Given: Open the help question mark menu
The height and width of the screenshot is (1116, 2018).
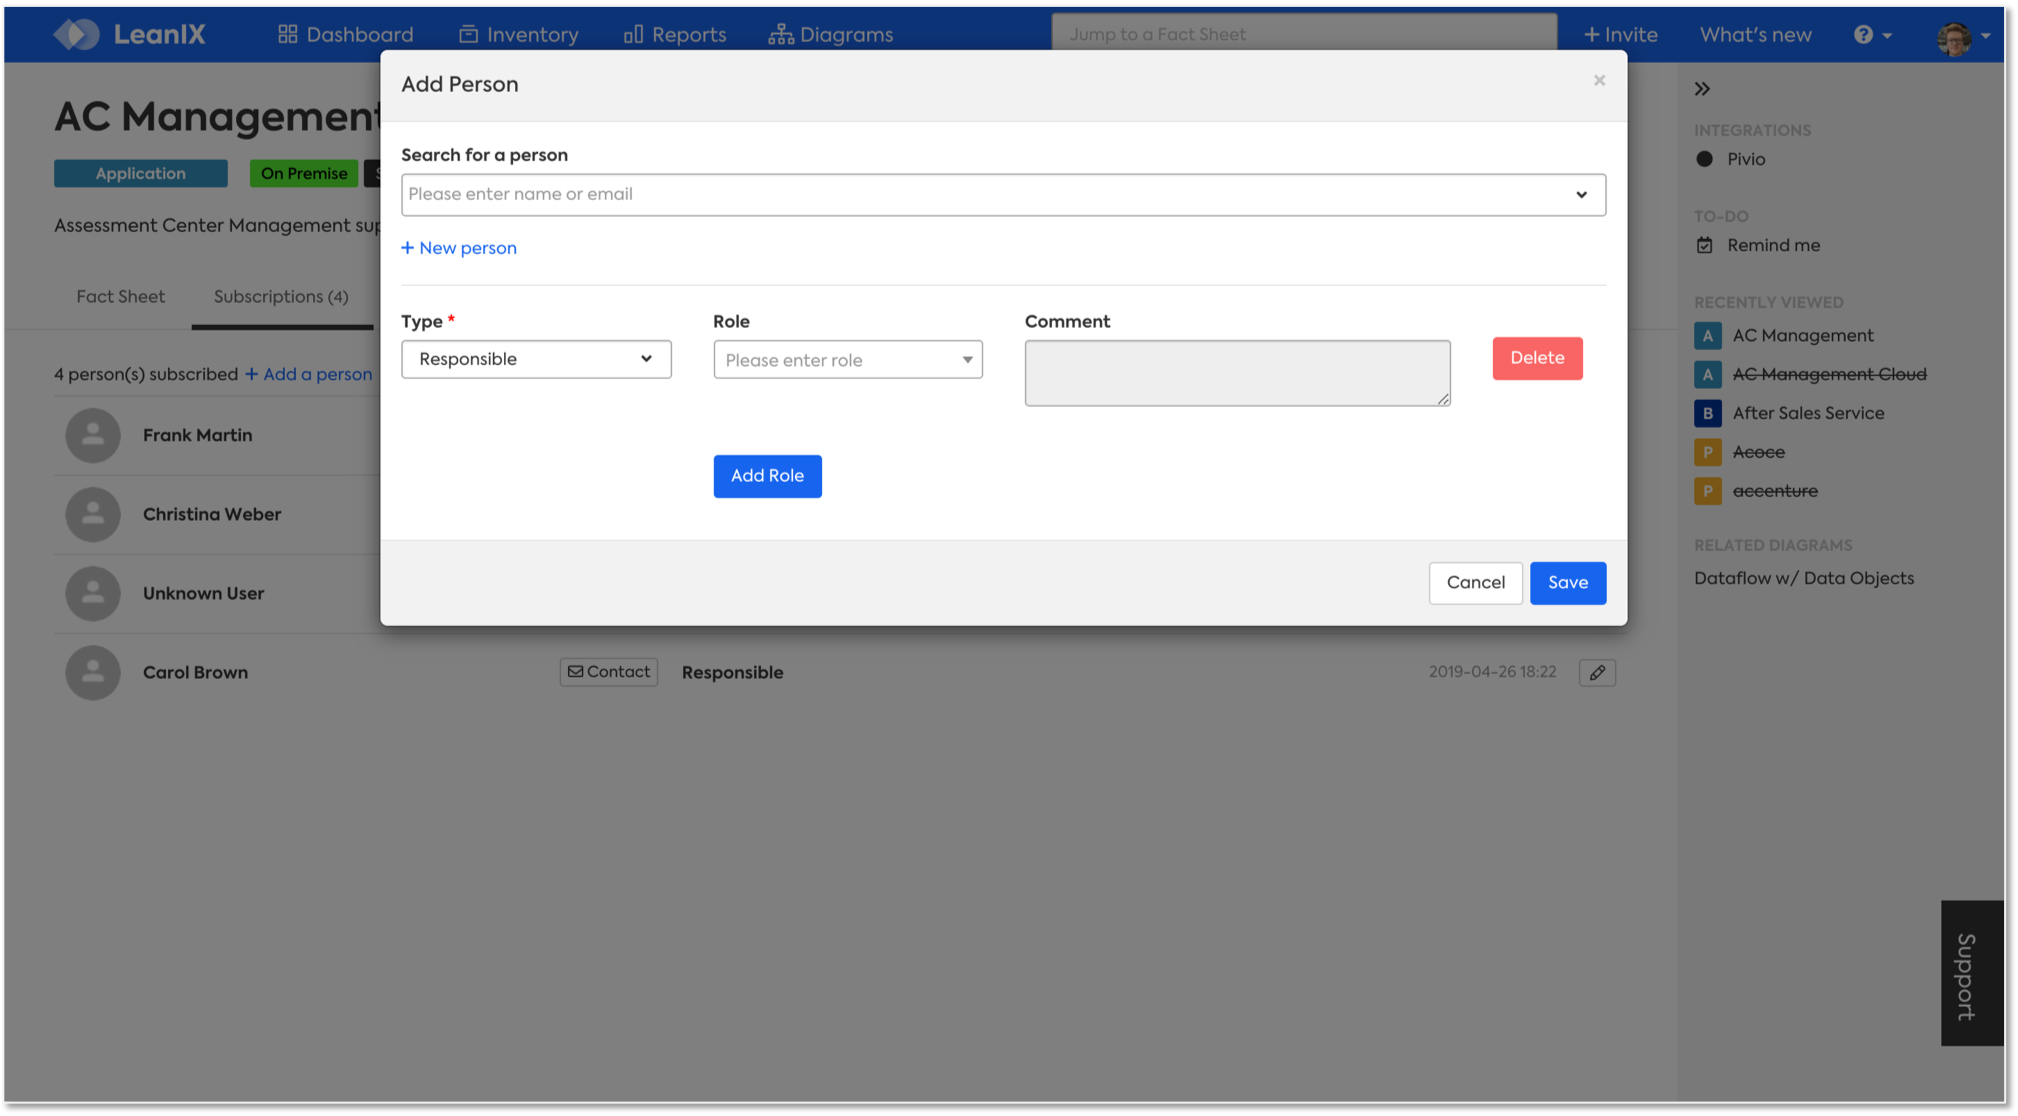Looking at the screenshot, I should (x=1871, y=34).
